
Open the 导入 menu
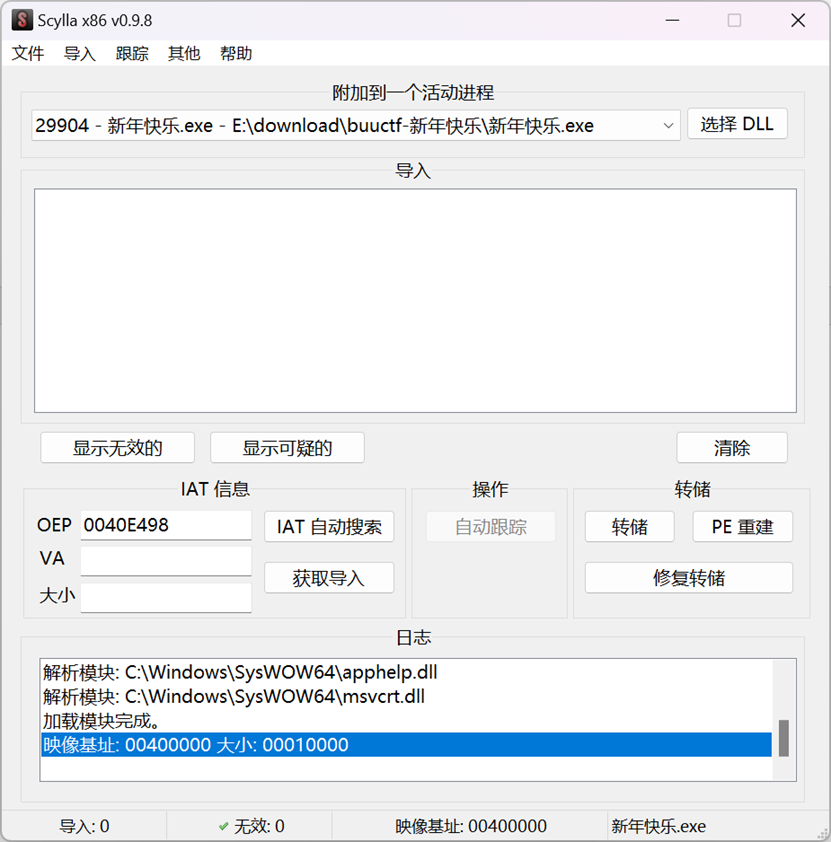(x=80, y=54)
